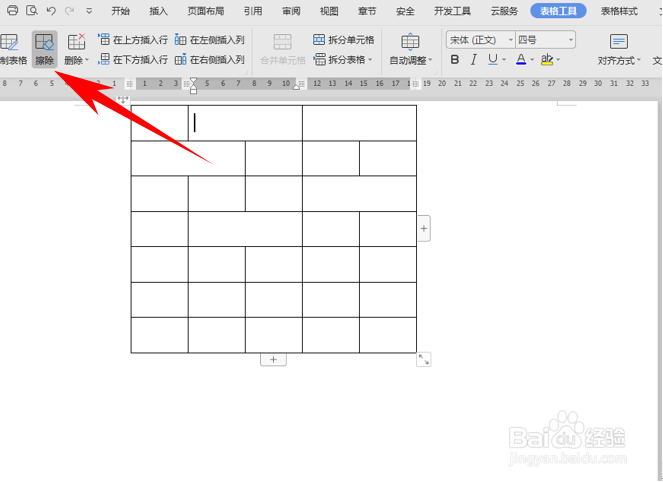
Task: Select the 表格工具 tab
Action: (558, 11)
